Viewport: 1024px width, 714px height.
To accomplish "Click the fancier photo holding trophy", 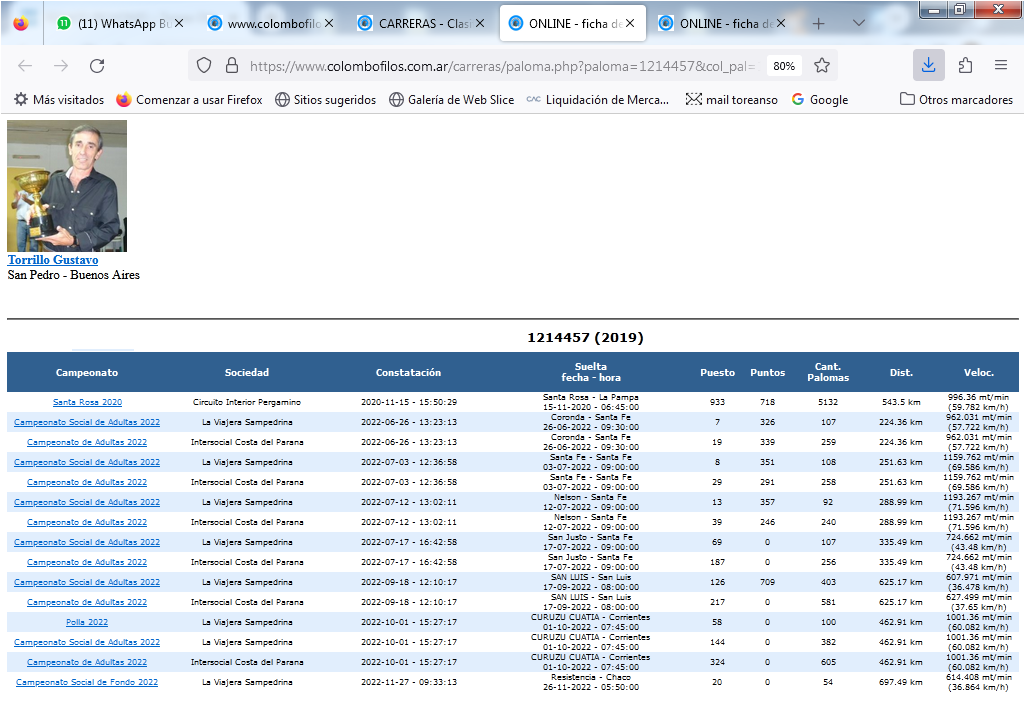I will (67, 186).
